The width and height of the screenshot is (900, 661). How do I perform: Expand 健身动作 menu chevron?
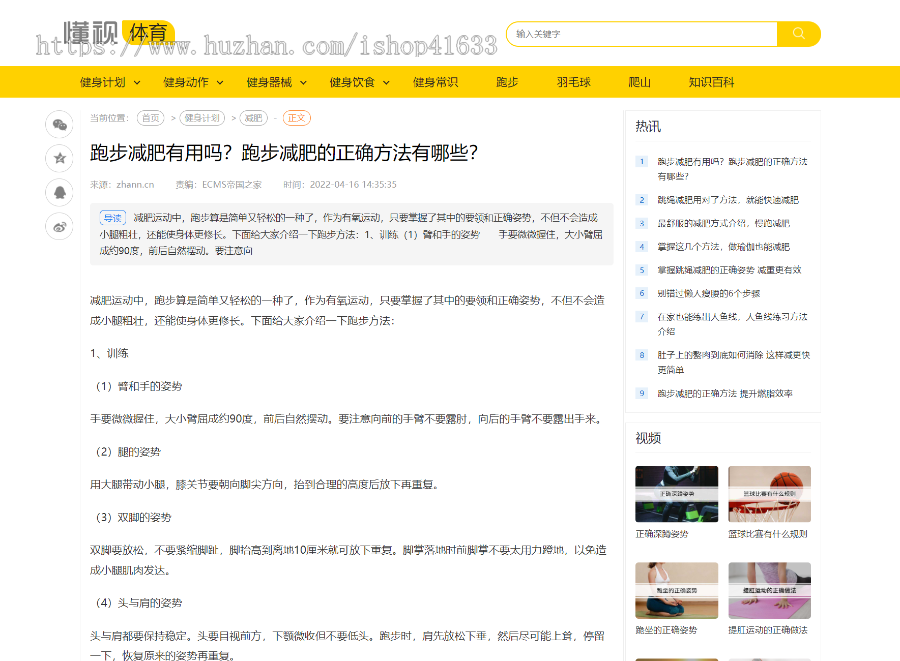[x=220, y=83]
